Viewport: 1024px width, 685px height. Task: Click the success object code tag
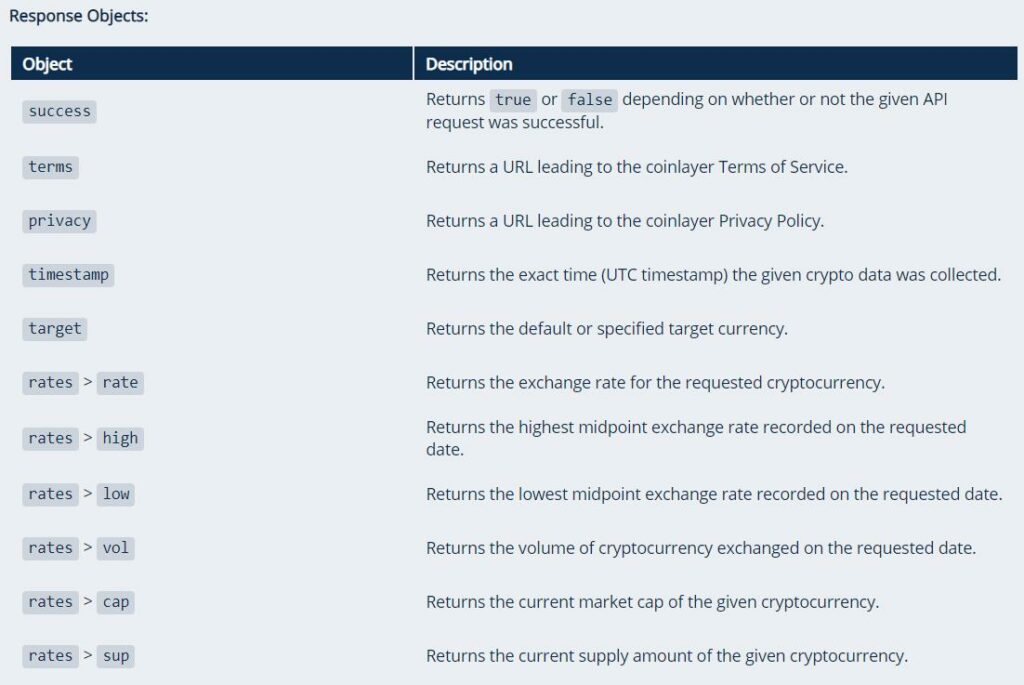pyautogui.click(x=59, y=111)
